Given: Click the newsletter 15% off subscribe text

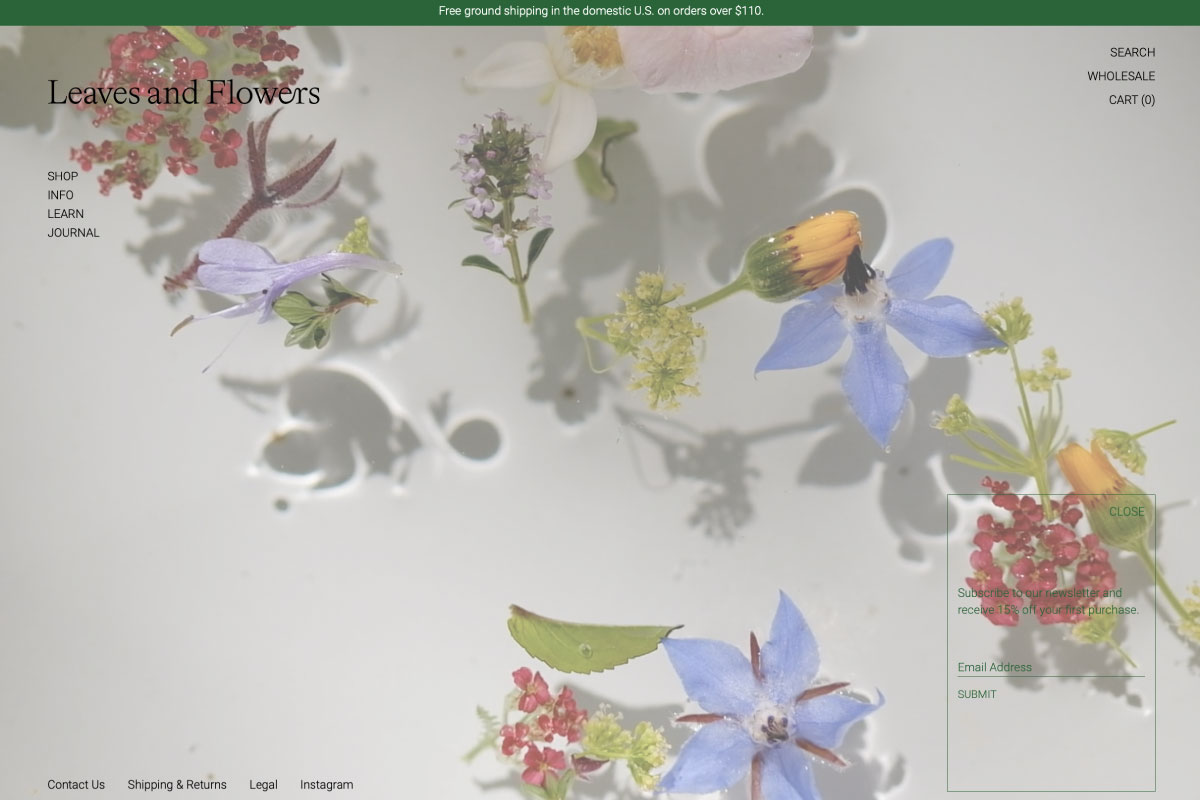Looking at the screenshot, I should coord(1048,601).
